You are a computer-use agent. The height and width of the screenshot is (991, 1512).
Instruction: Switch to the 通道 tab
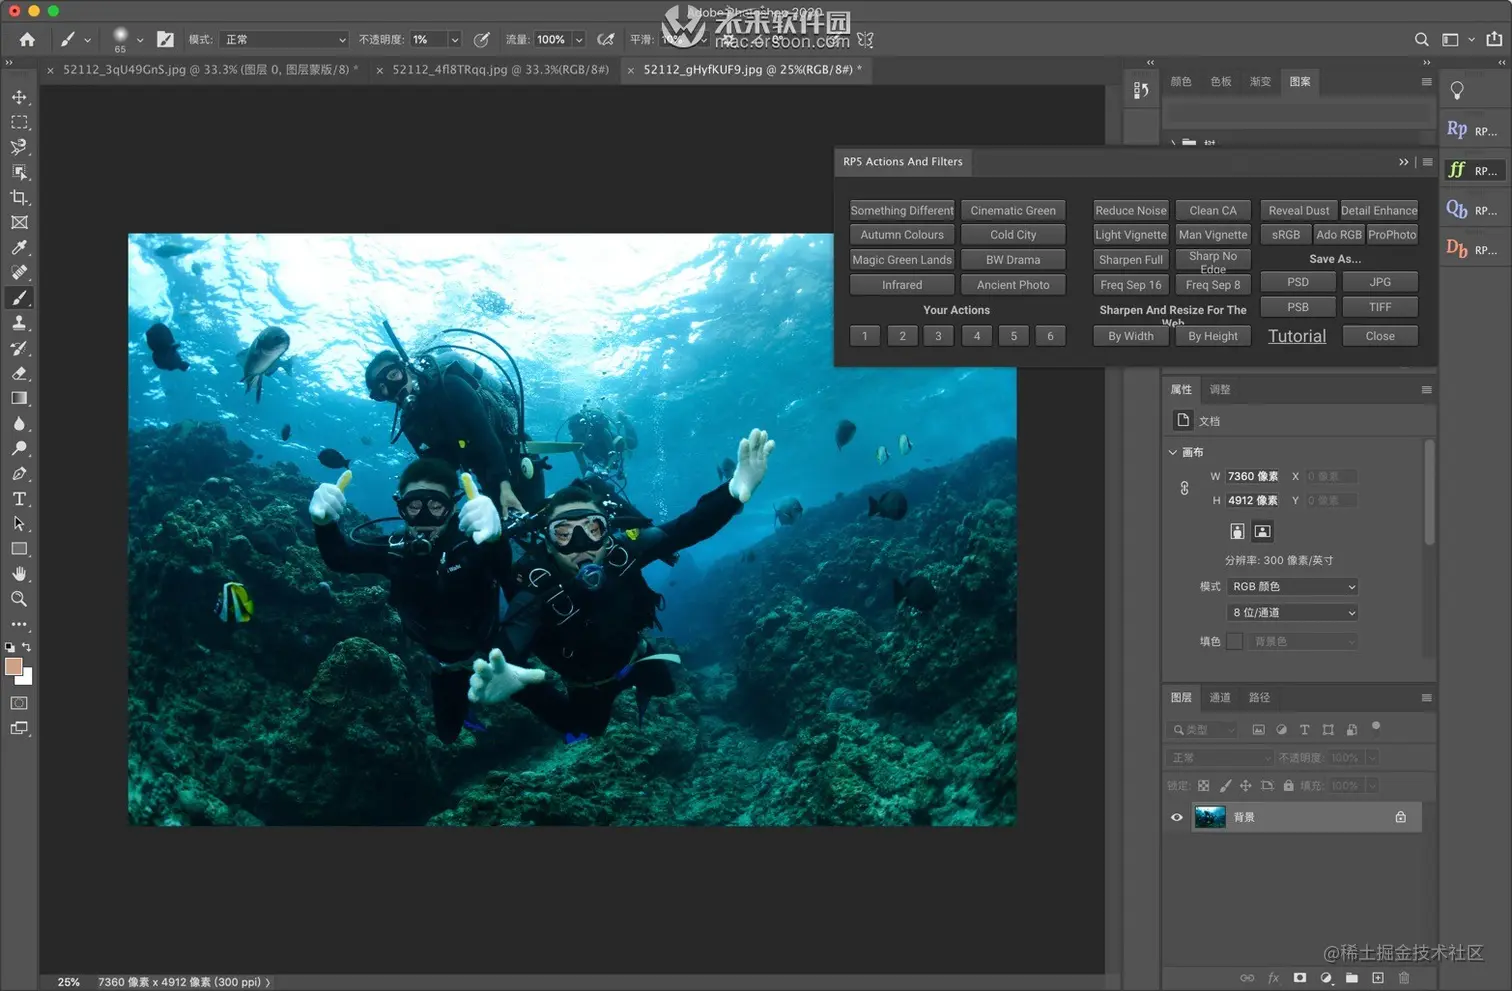[1219, 697]
